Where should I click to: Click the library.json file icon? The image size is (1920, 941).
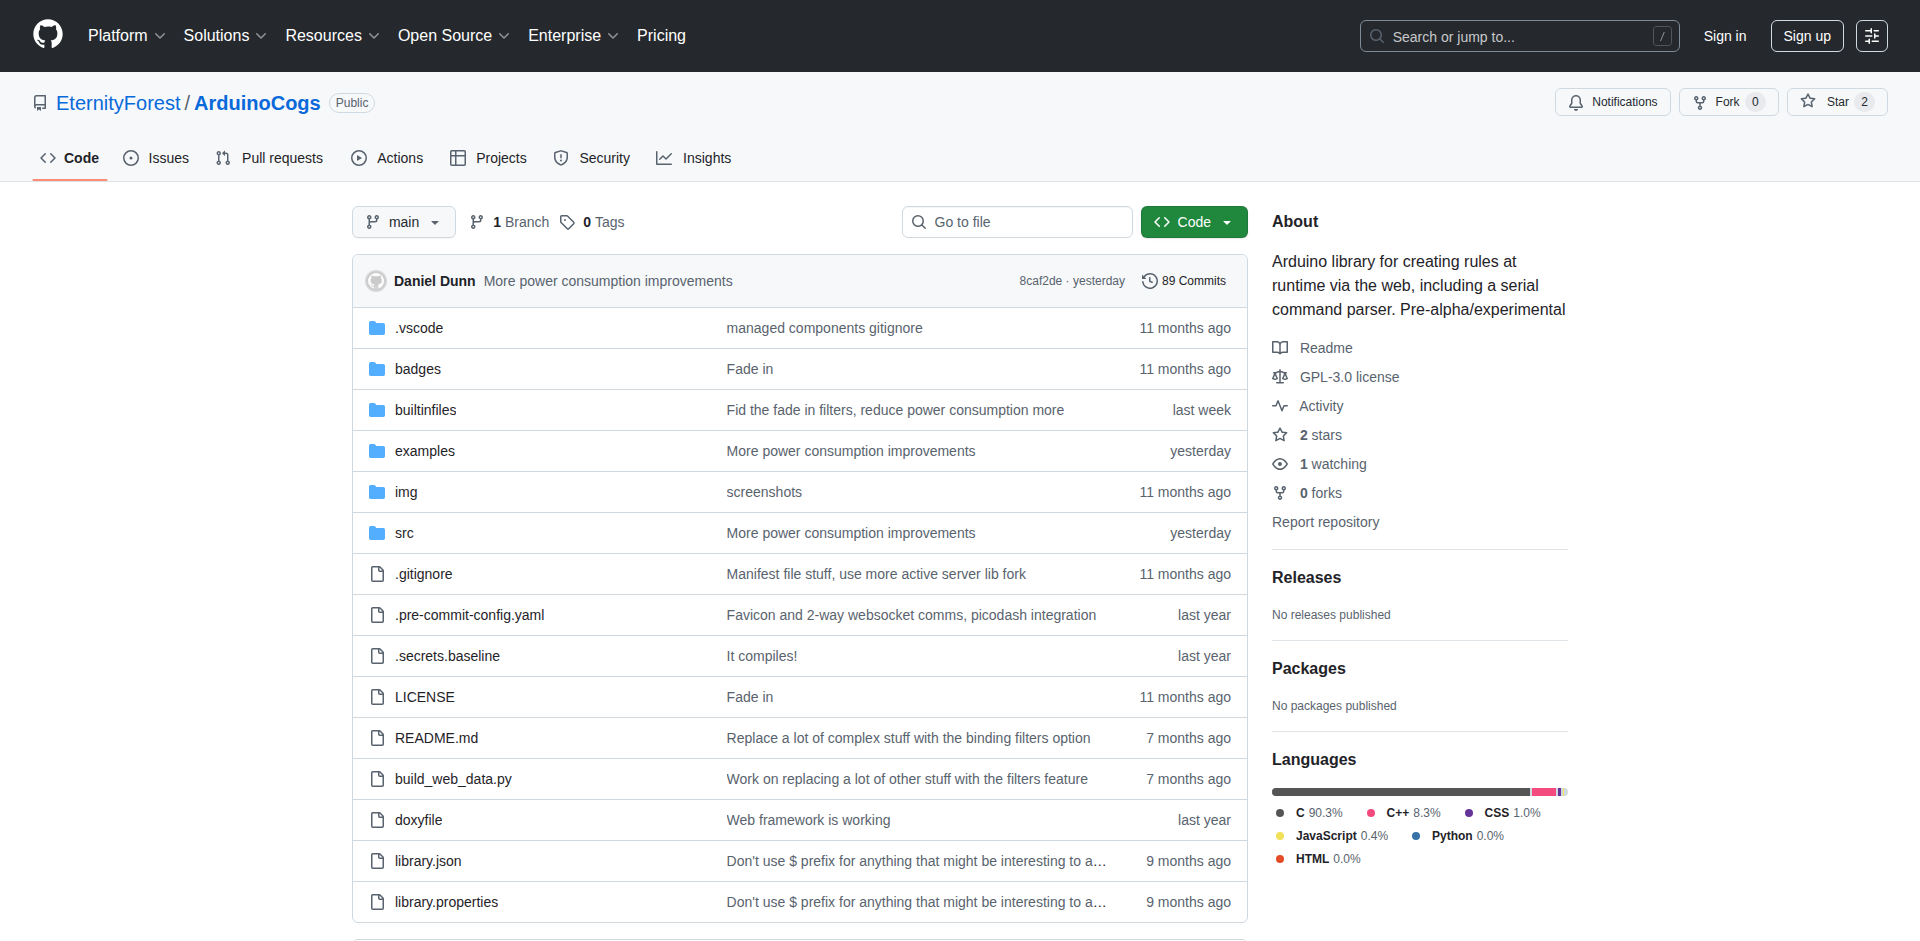tap(377, 861)
